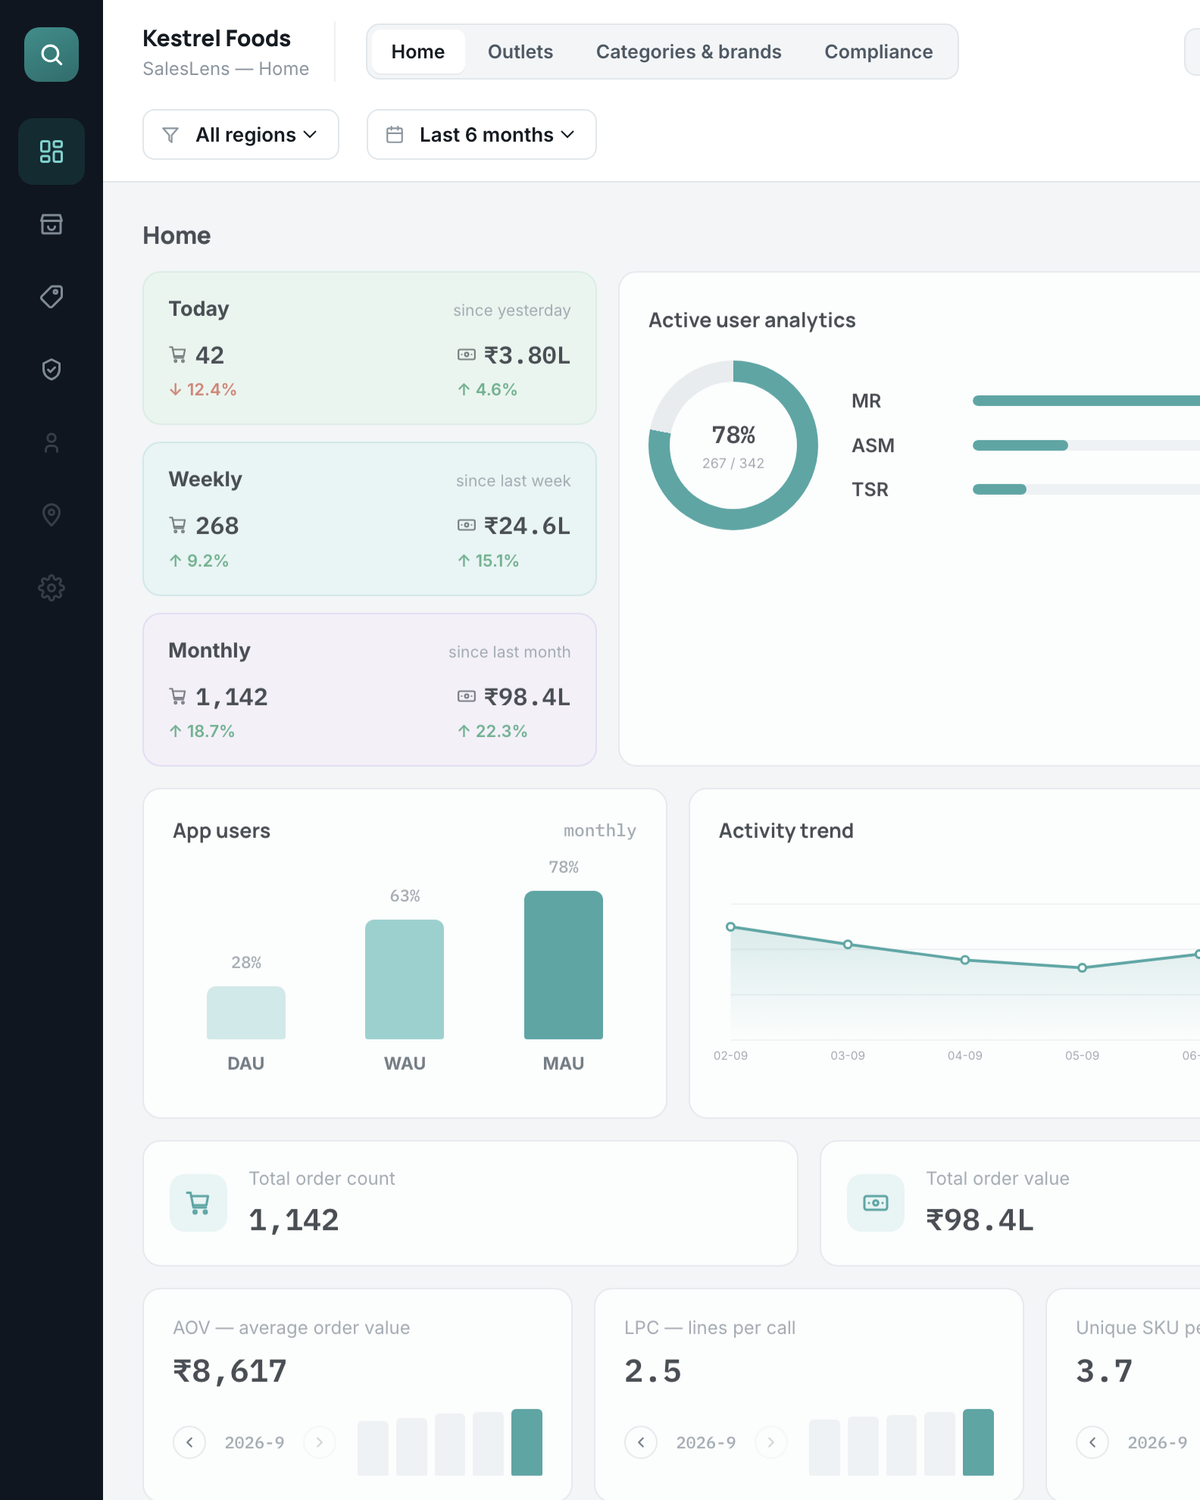The image size is (1200, 1500).
Task: Click the banknote icon next to ₹24.6L
Action: (x=467, y=525)
